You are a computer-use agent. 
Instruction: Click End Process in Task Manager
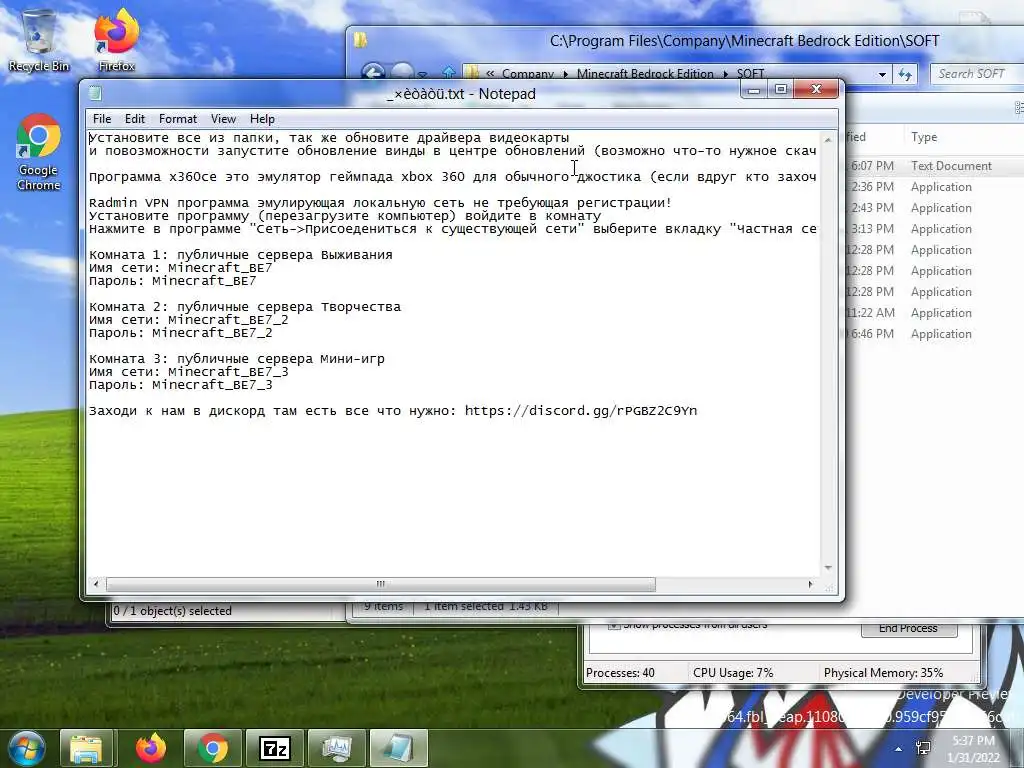tap(908, 628)
